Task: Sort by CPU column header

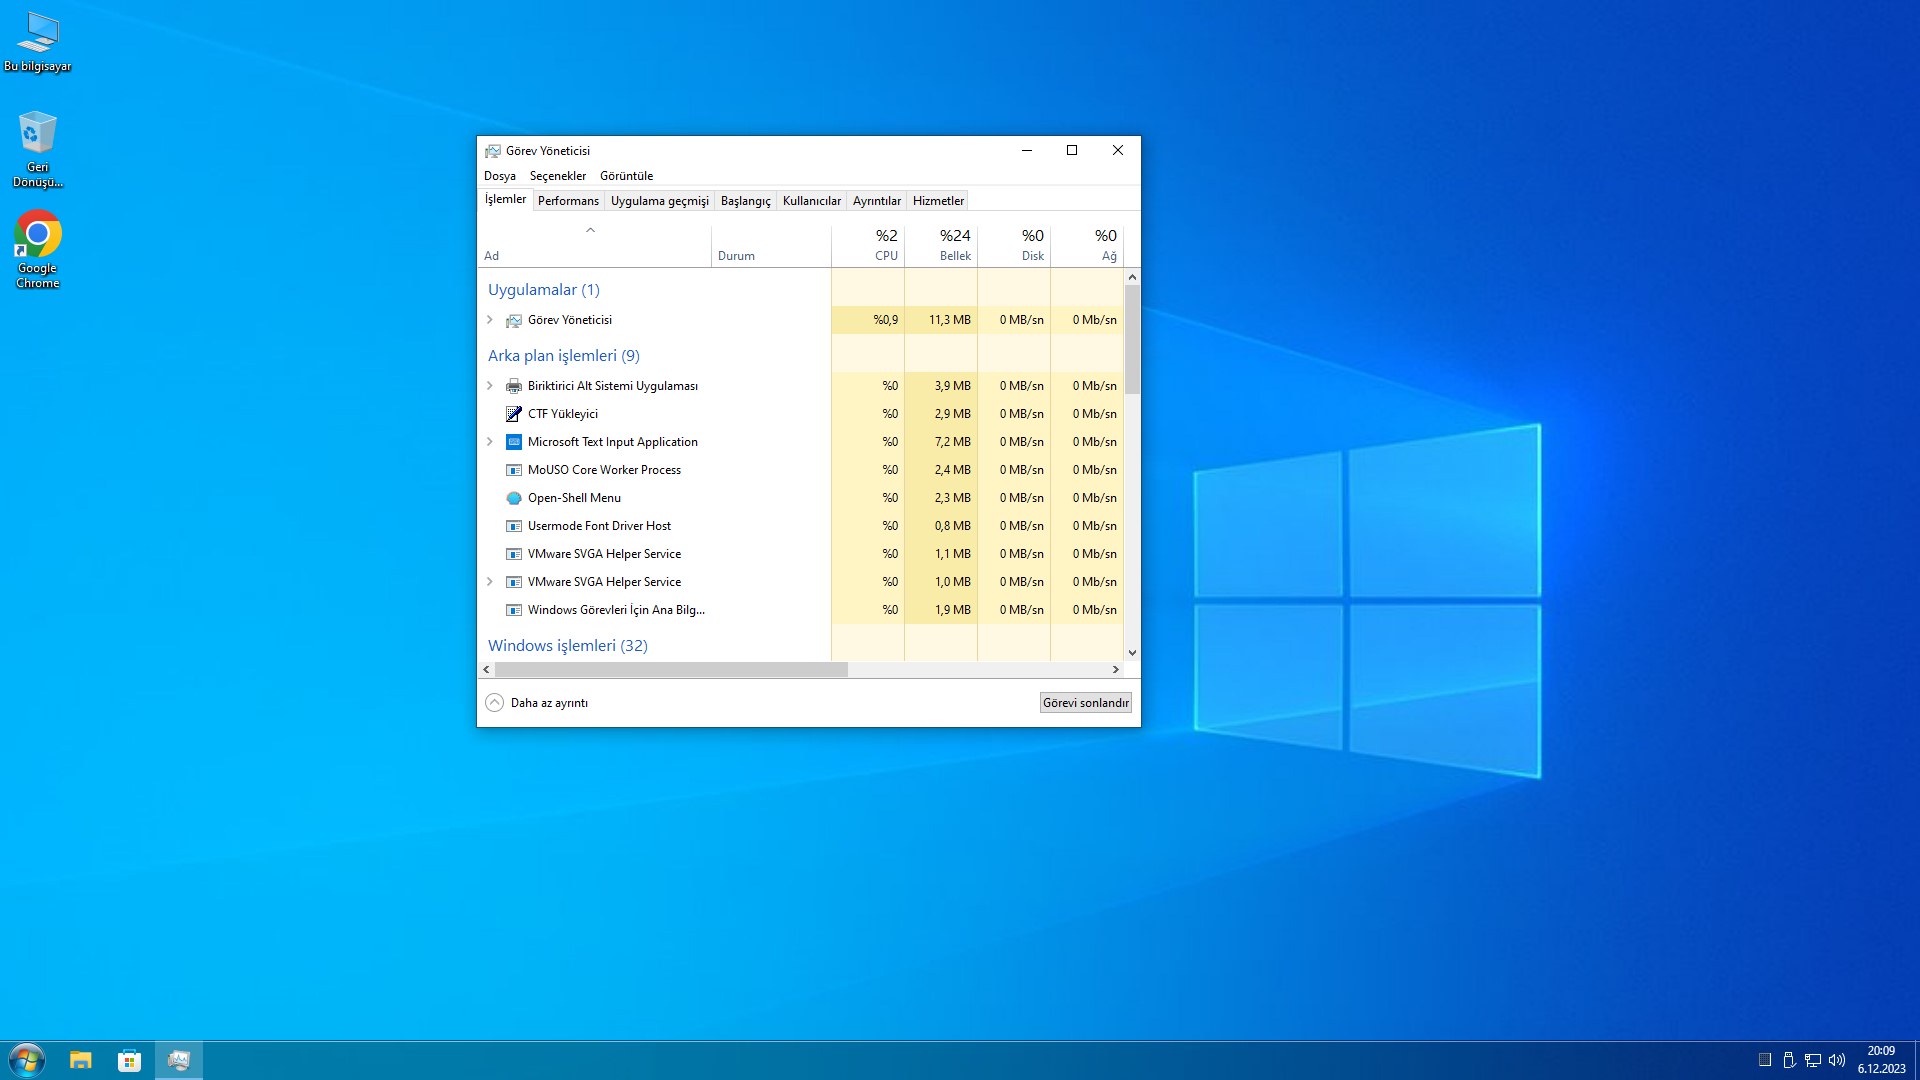Action: (868, 246)
